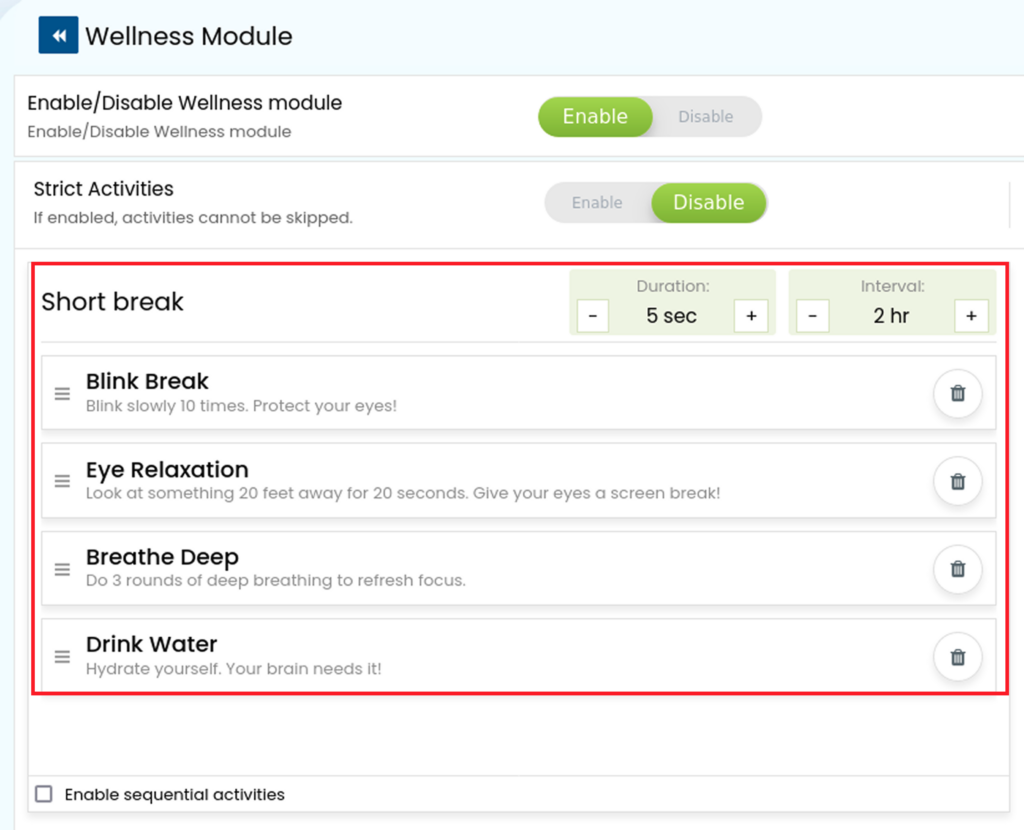Decrease the short break Interval
The width and height of the screenshot is (1024, 830).
[812, 316]
